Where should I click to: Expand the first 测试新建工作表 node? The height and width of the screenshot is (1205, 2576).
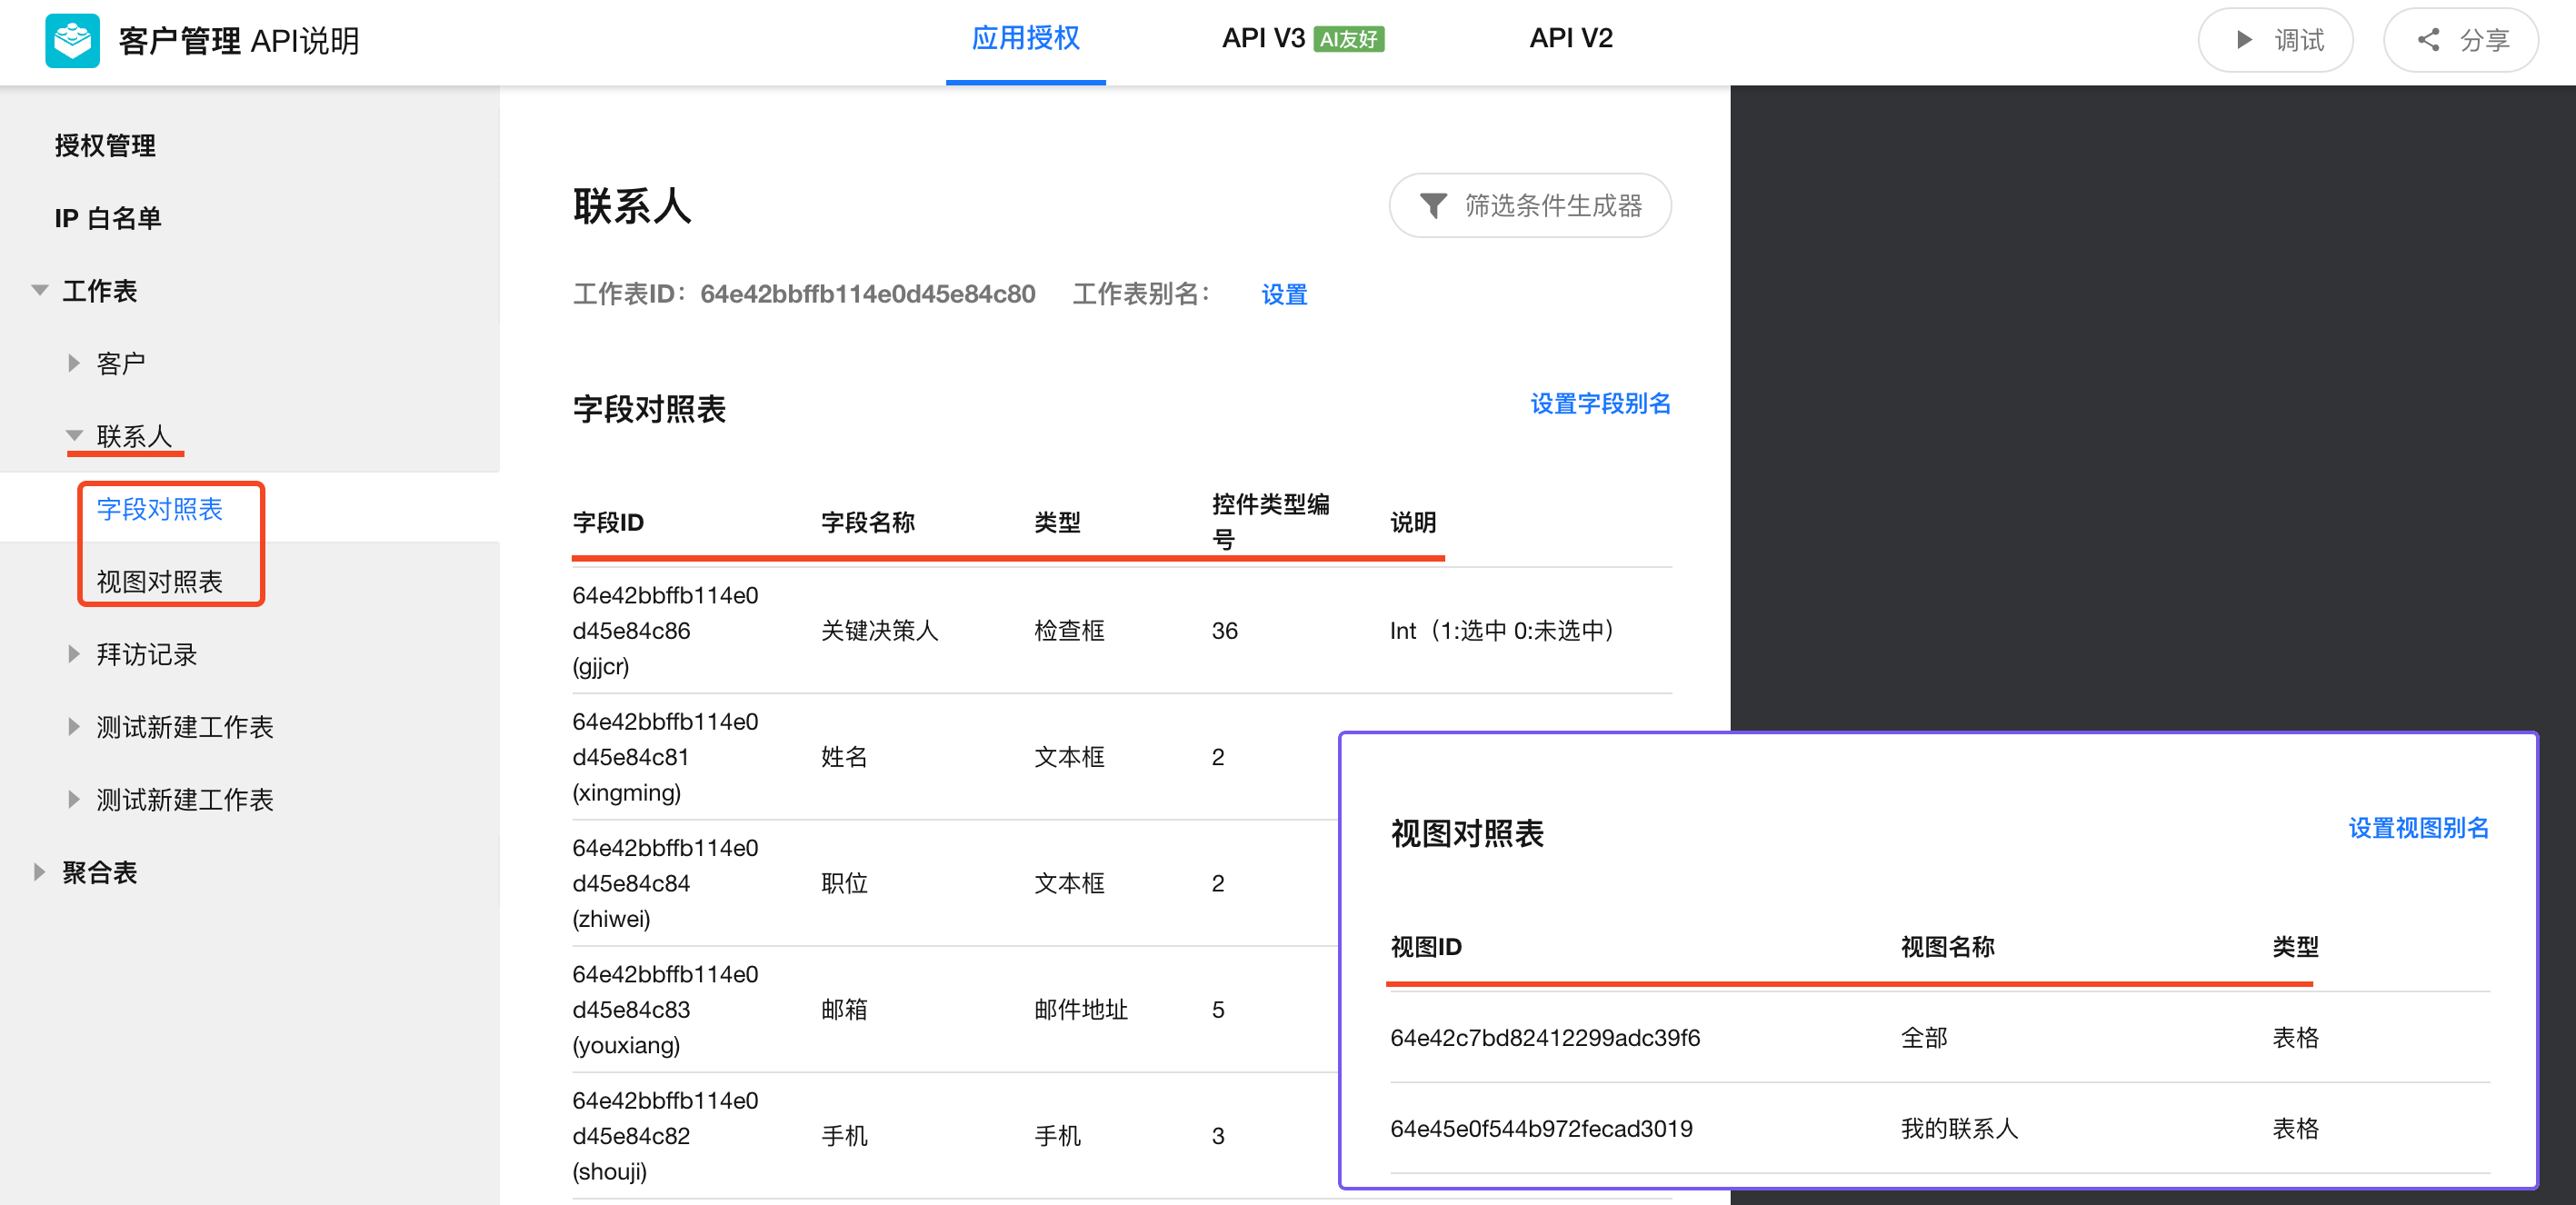tap(74, 727)
